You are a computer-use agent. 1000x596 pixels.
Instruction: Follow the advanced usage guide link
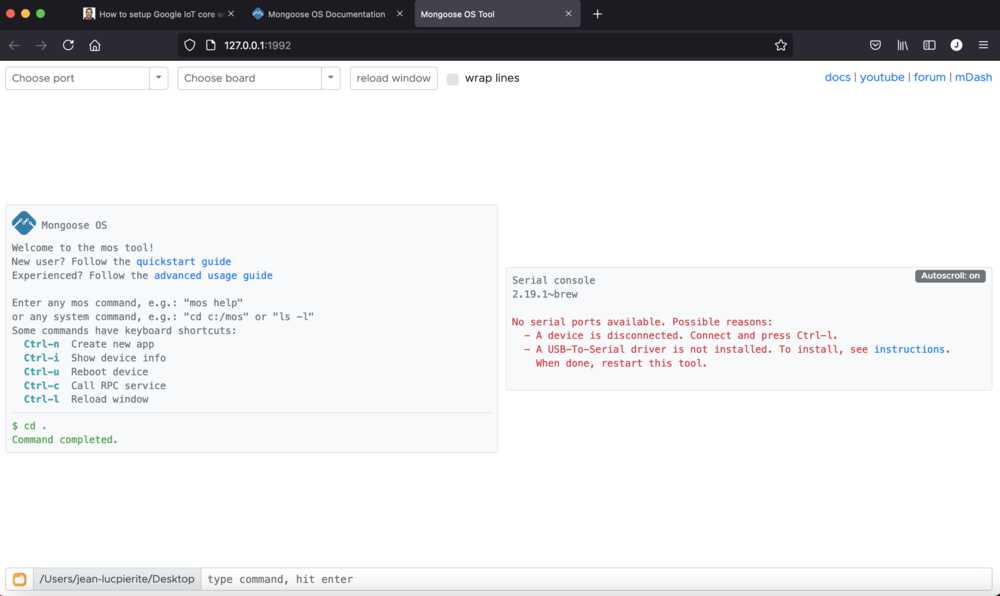(x=213, y=275)
